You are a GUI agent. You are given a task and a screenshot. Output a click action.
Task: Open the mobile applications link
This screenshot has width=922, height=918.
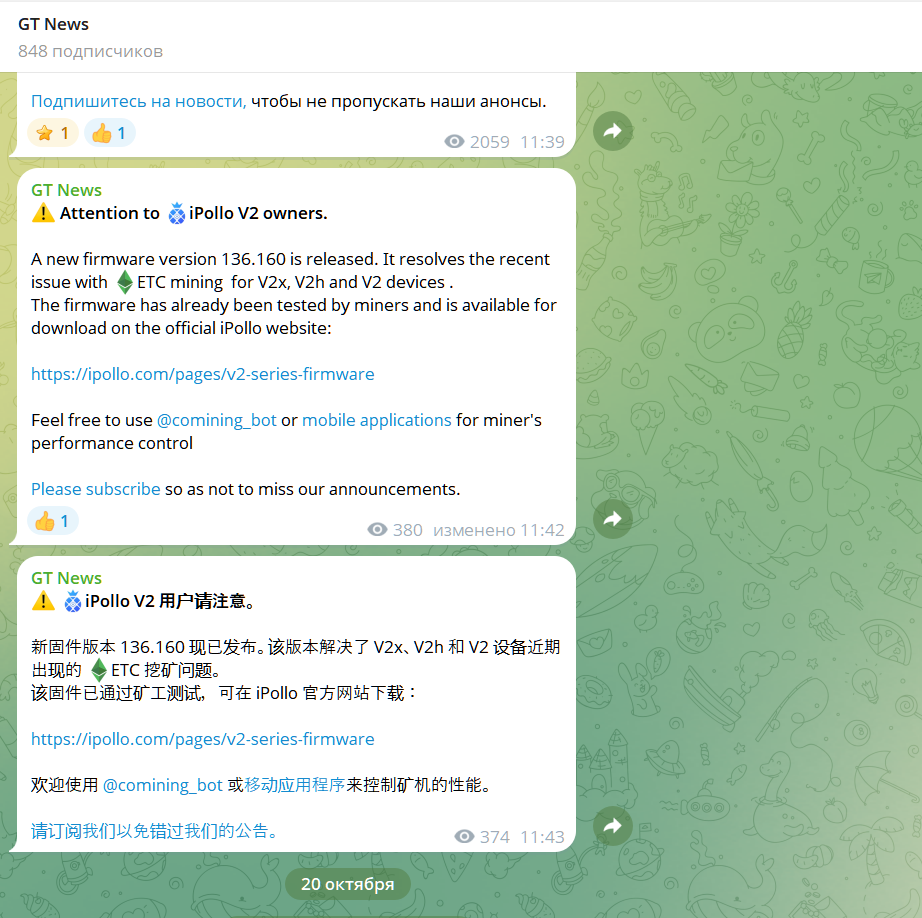pyautogui.click(x=376, y=420)
